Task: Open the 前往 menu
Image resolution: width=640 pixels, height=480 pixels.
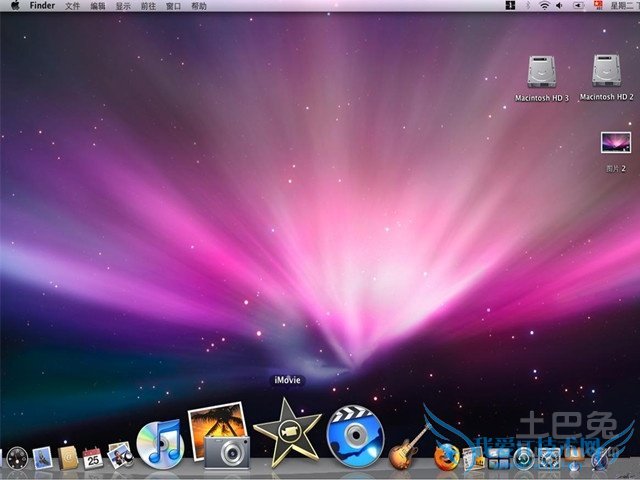Action: (149, 6)
